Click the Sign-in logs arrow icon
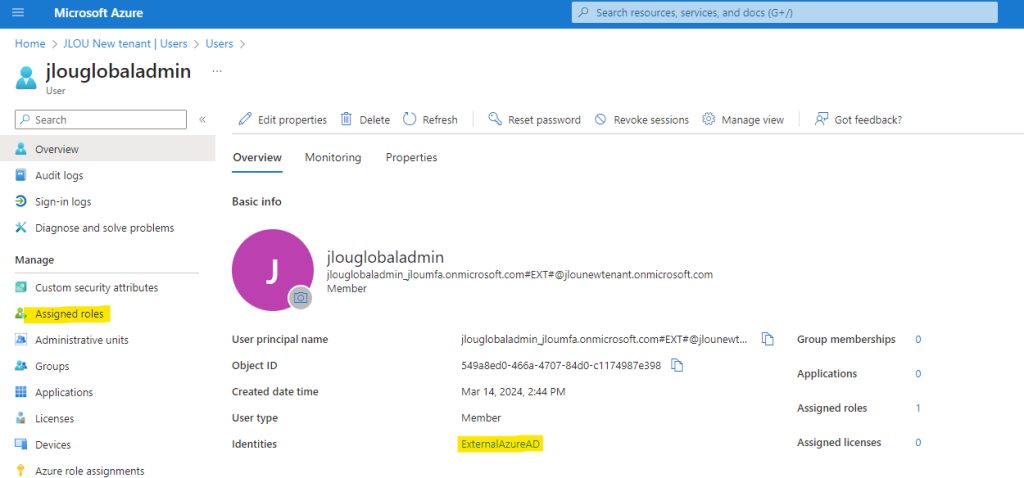 click(x=21, y=202)
